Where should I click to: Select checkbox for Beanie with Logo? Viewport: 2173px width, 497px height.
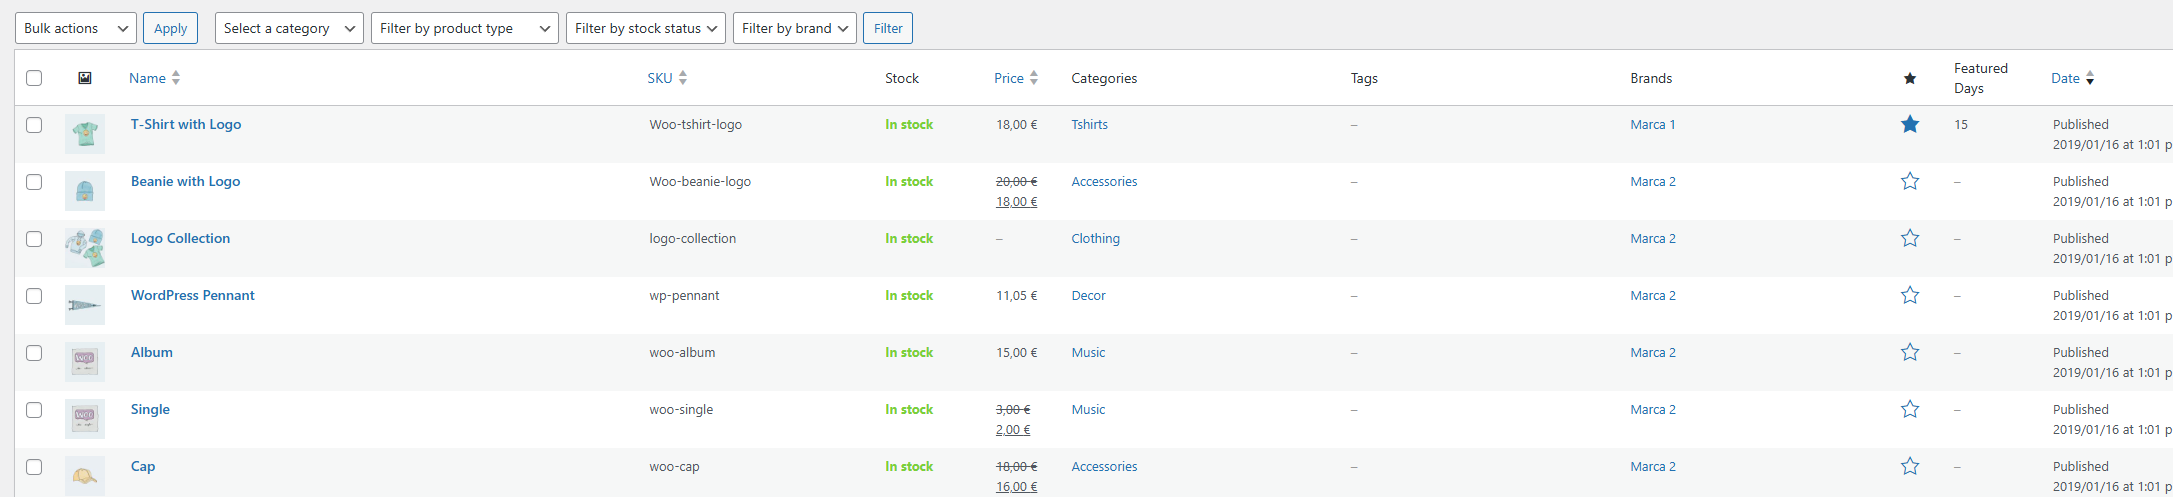point(34,182)
